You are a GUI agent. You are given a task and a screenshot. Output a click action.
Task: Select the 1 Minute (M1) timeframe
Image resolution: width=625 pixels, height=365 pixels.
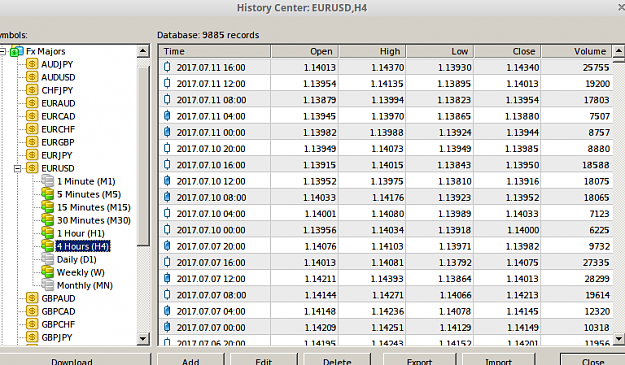click(x=86, y=181)
